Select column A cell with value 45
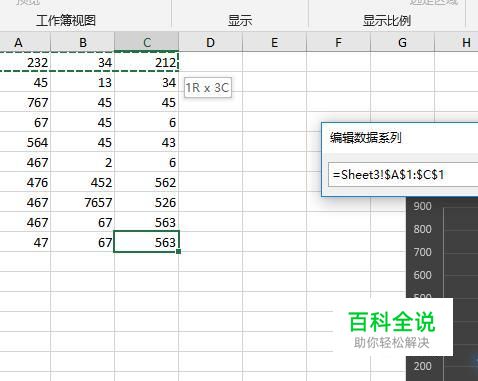478x381 pixels. pyautogui.click(x=25, y=82)
